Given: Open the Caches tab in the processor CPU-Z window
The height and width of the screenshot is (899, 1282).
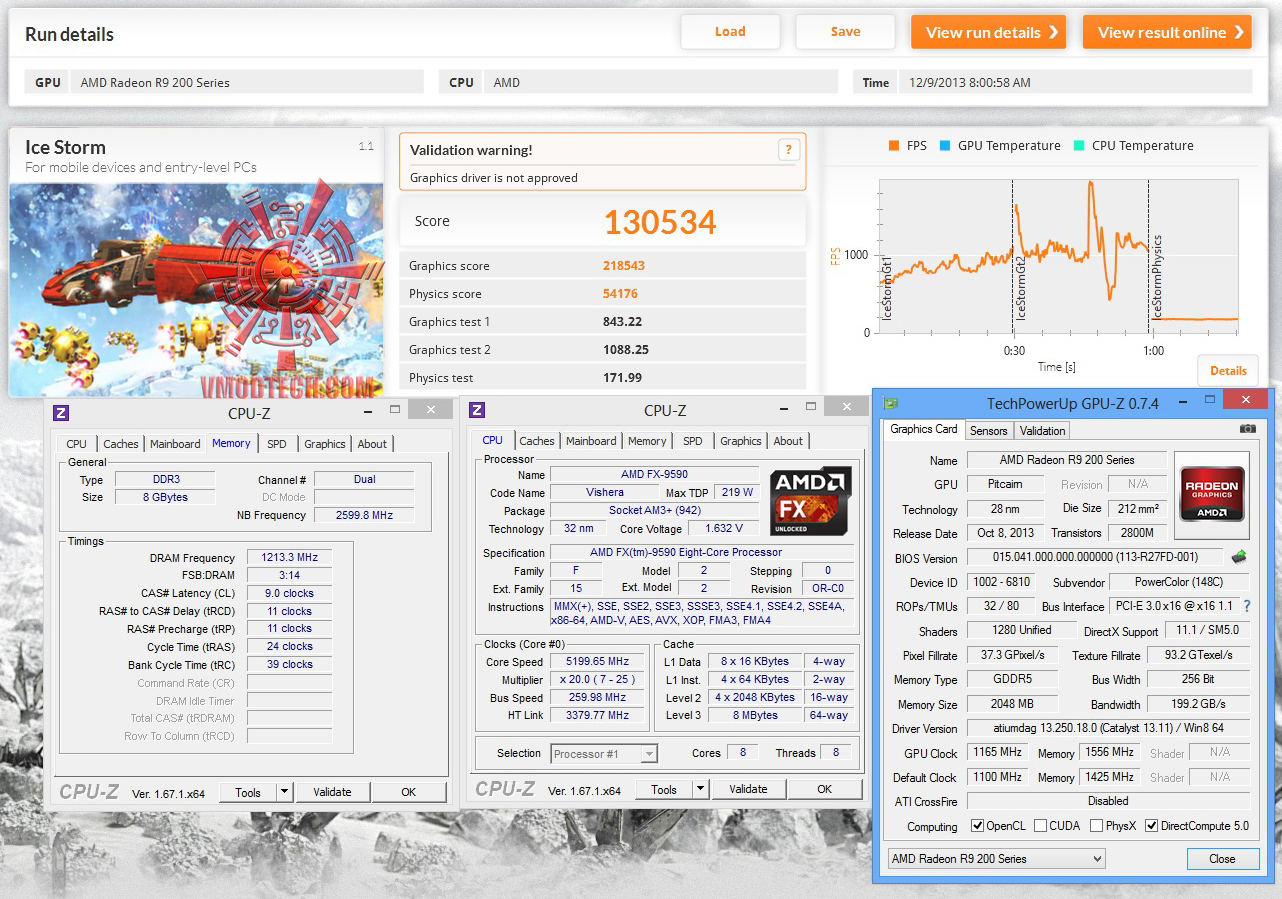Looking at the screenshot, I should (537, 441).
